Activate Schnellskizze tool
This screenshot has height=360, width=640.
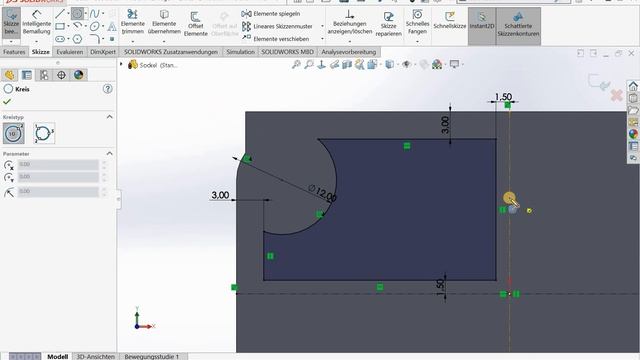449,20
